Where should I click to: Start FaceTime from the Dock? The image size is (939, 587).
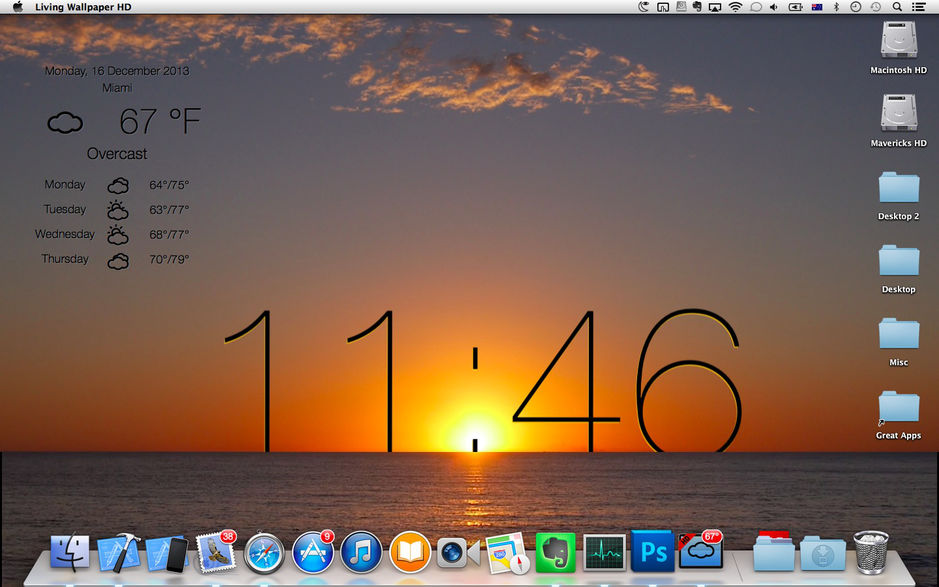point(457,550)
